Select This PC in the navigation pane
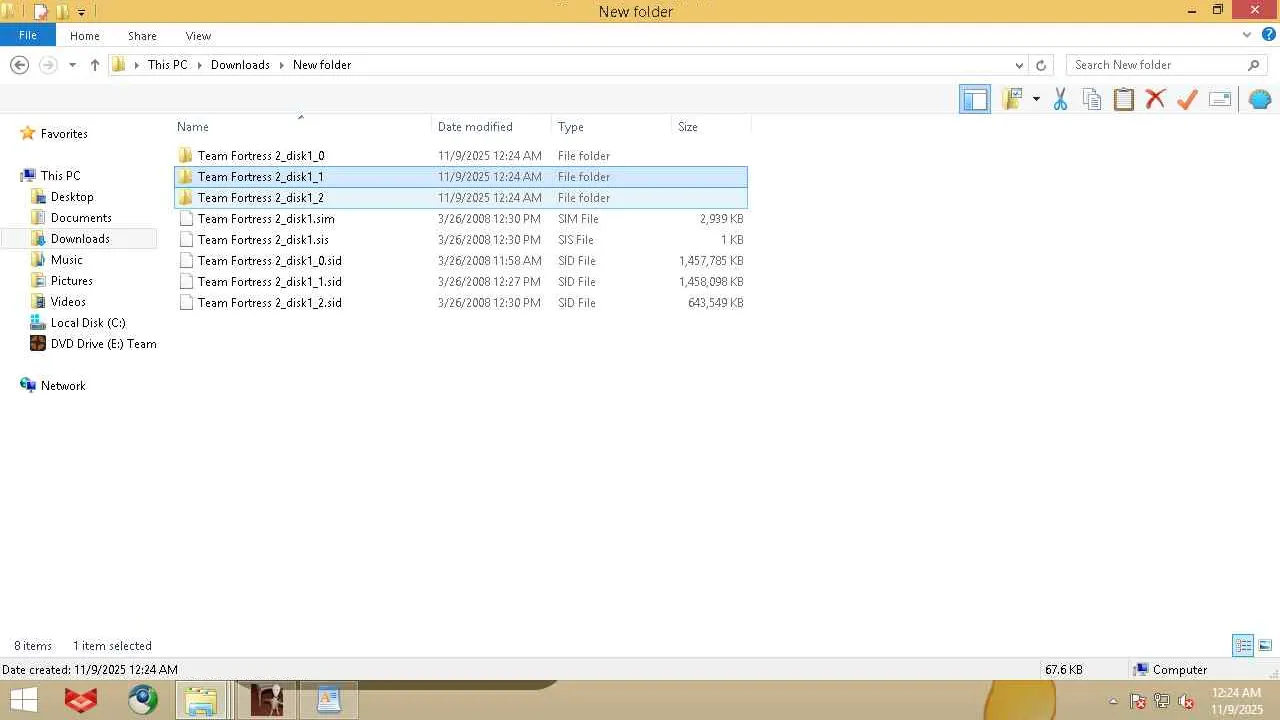 click(x=60, y=176)
